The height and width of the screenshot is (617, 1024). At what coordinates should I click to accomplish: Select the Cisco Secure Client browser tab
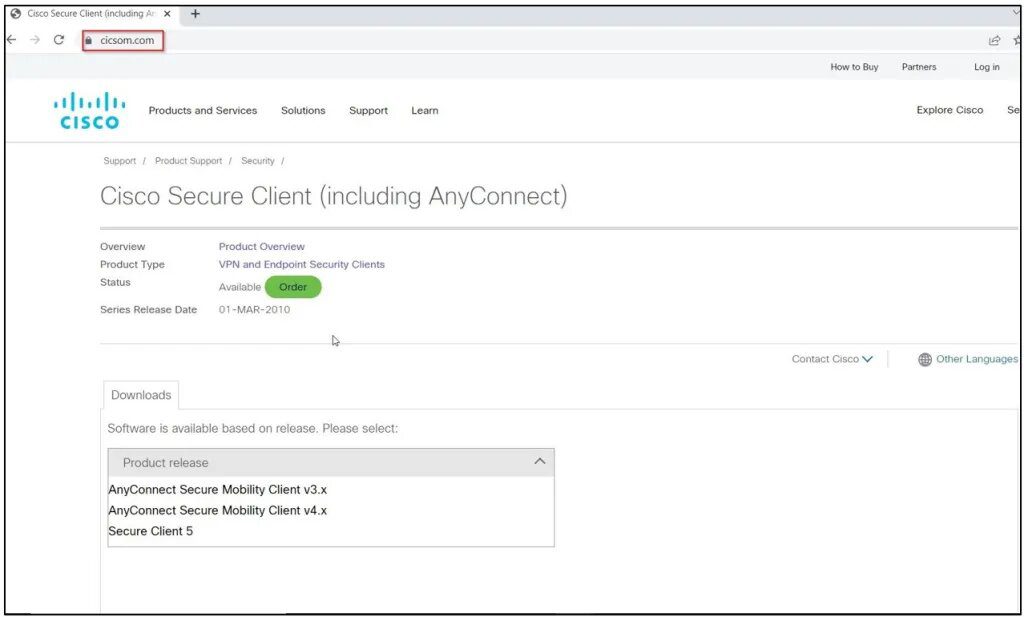[92, 14]
